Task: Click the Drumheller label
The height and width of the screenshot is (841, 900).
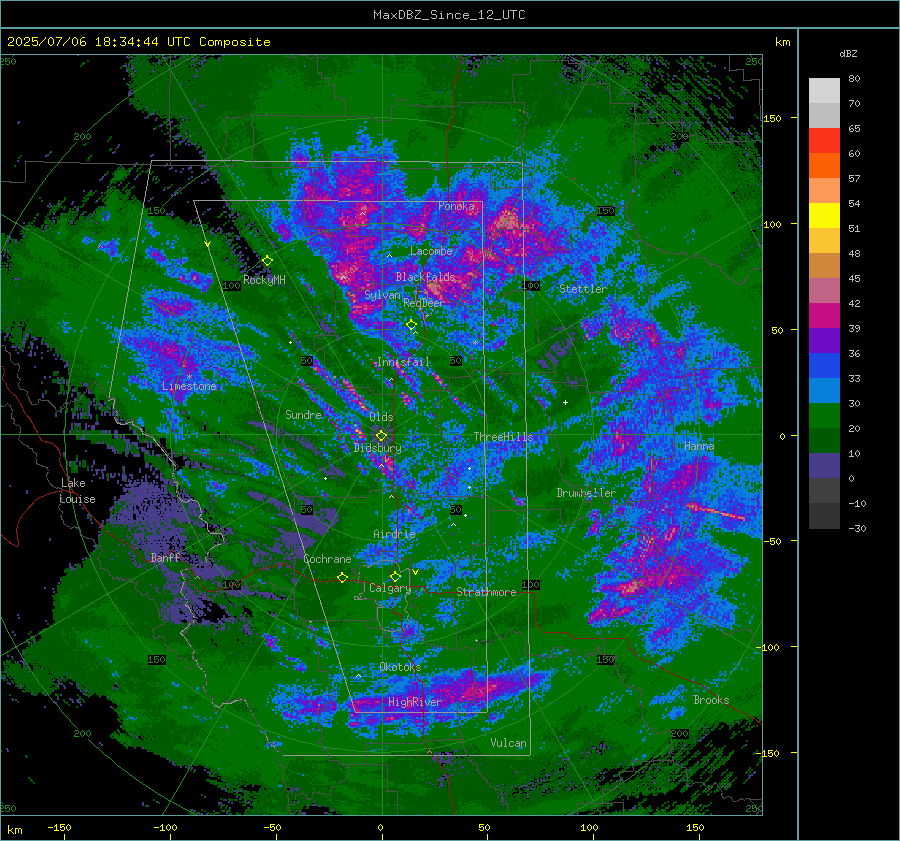Action: pyautogui.click(x=586, y=493)
